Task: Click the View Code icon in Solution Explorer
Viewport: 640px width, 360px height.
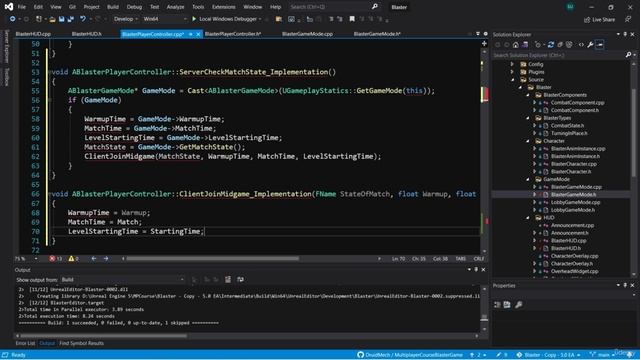Action: pyautogui.click(x=581, y=45)
